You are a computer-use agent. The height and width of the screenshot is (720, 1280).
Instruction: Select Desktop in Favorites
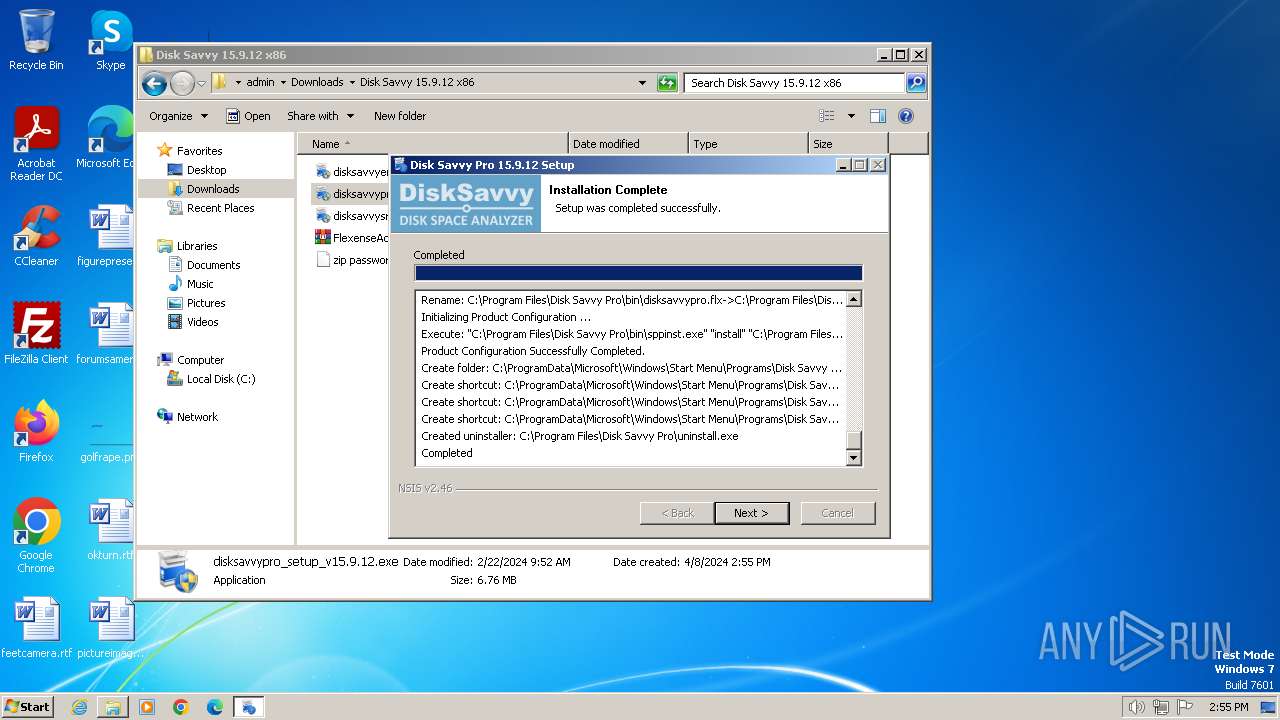click(x=206, y=170)
